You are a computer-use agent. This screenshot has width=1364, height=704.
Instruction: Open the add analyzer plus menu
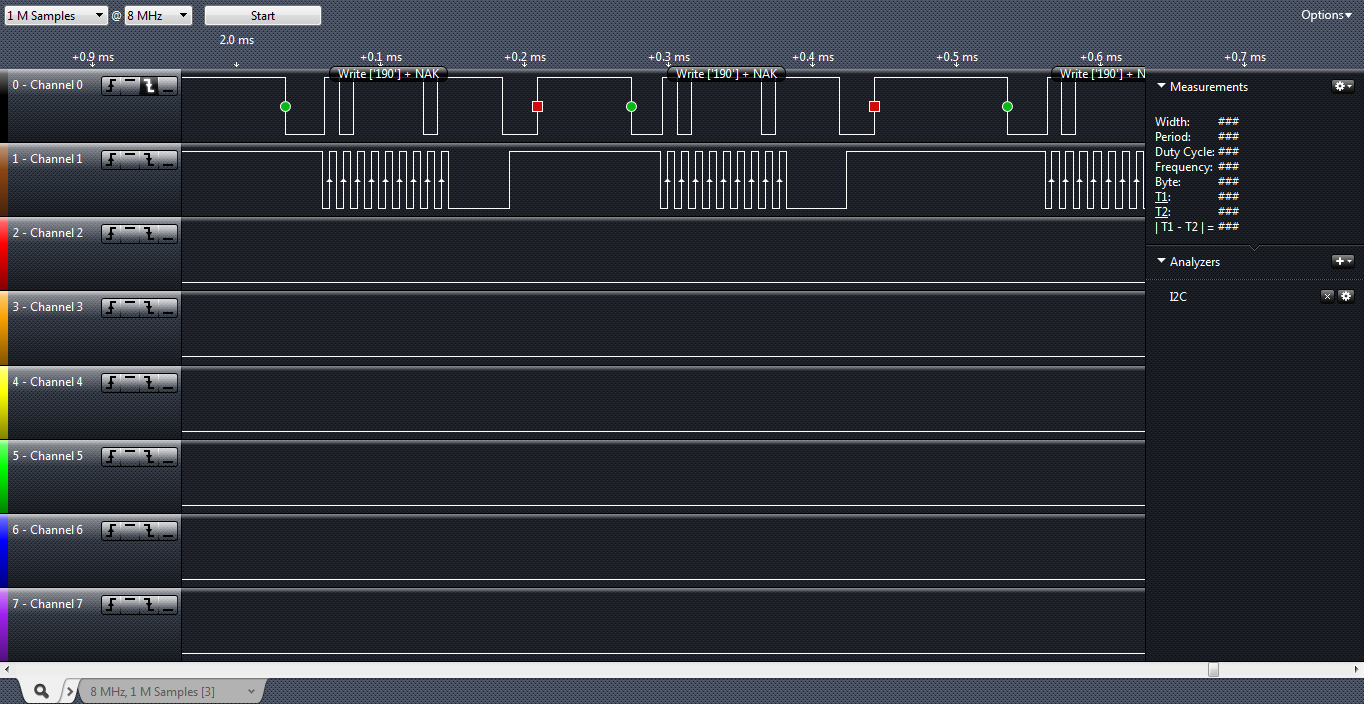point(1342,261)
